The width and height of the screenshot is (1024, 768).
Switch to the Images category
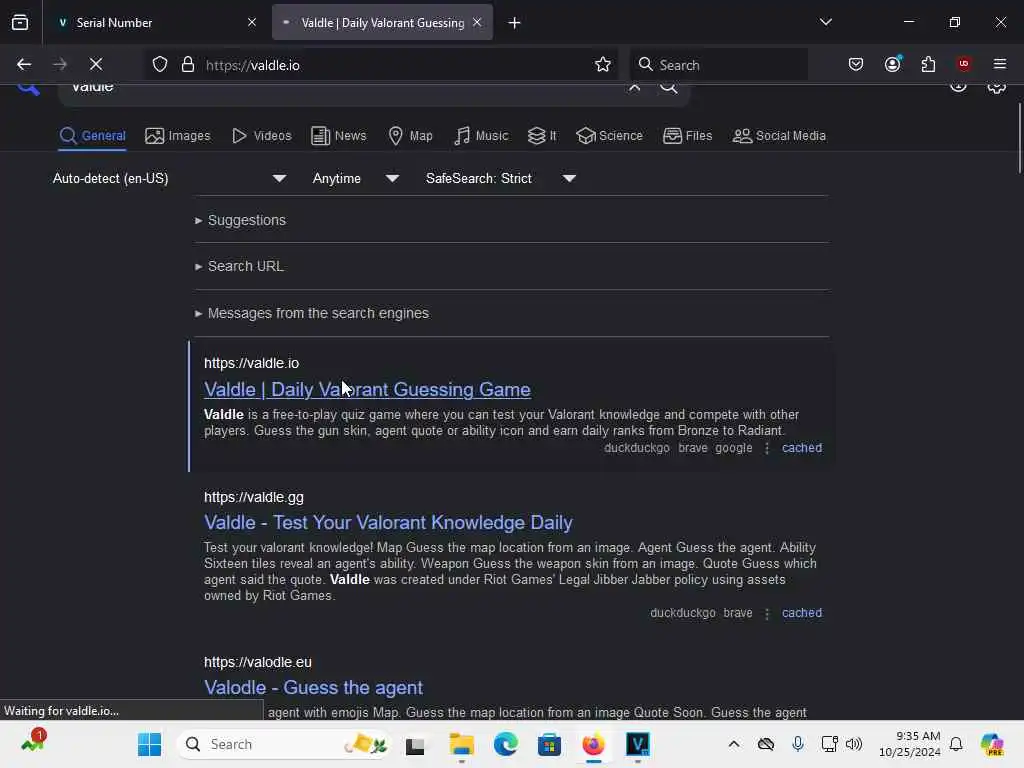[178, 136]
